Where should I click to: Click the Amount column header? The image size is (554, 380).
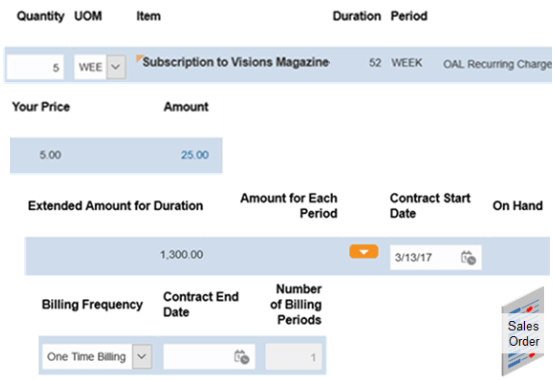(186, 107)
